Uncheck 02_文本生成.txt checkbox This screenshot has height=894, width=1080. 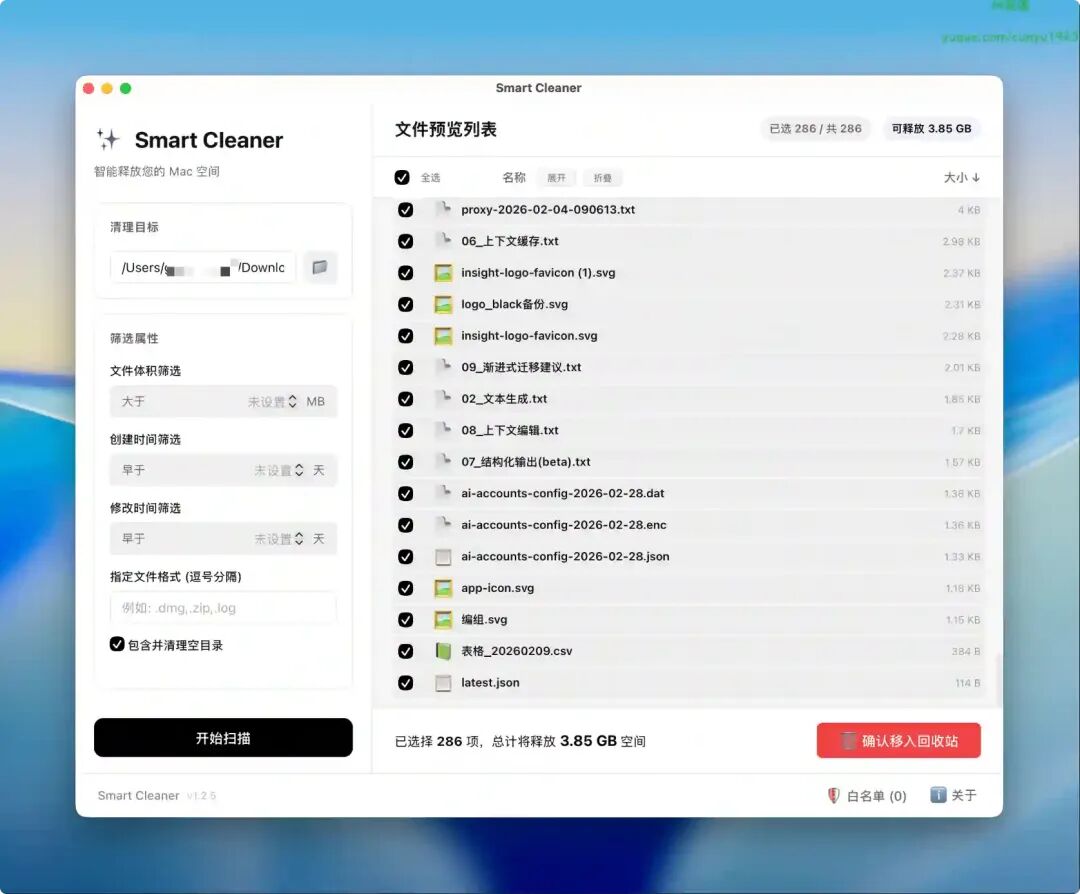(406, 399)
